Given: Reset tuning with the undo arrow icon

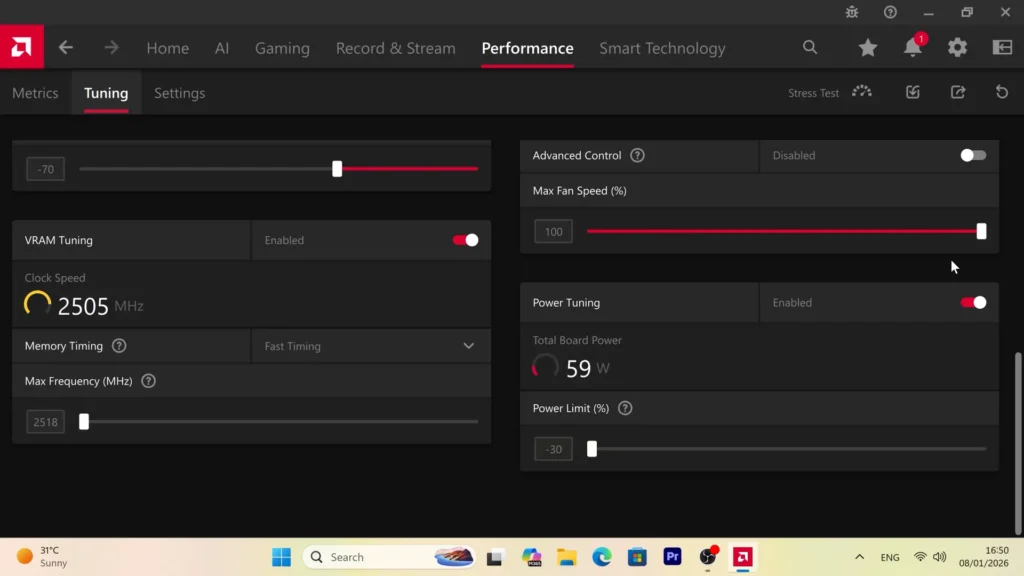Looking at the screenshot, I should 1002,92.
